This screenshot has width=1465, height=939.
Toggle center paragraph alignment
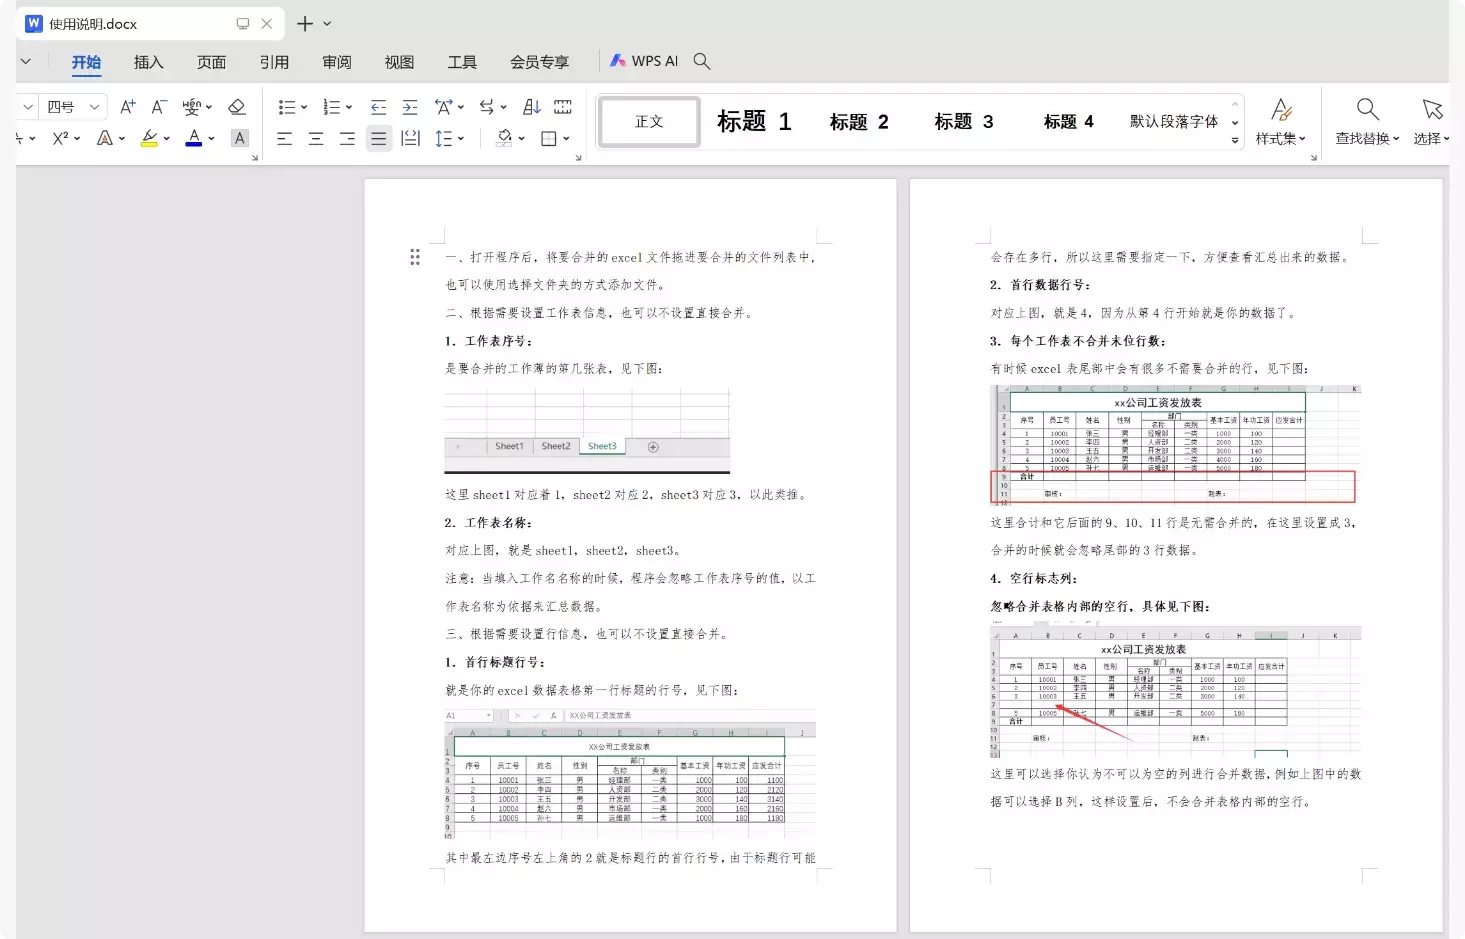coord(316,138)
